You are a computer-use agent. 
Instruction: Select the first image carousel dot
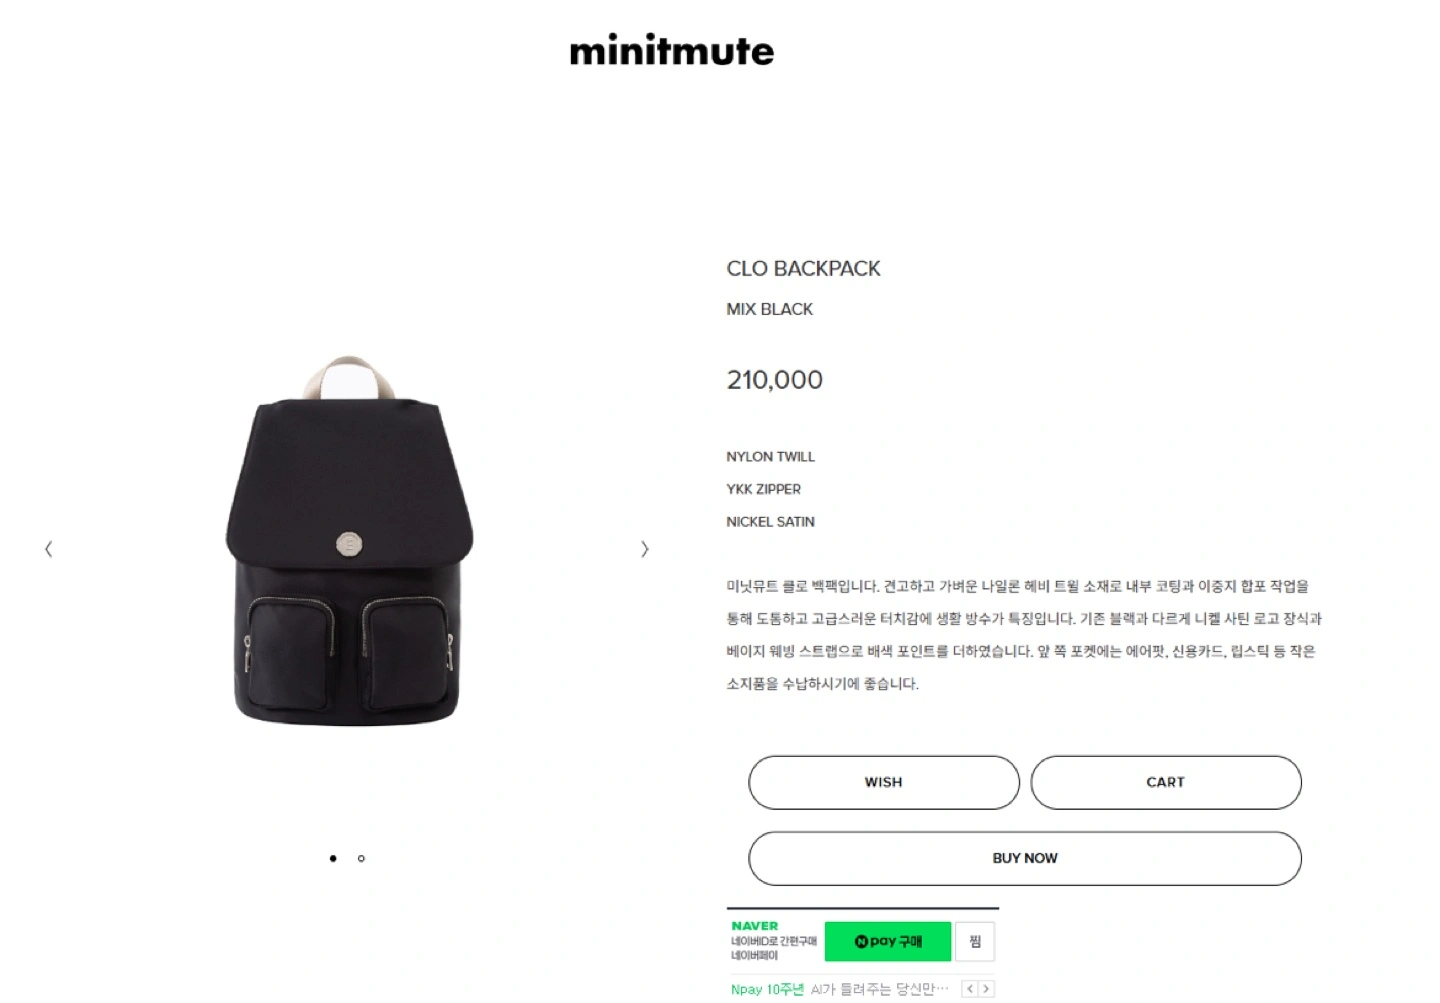point(333,858)
